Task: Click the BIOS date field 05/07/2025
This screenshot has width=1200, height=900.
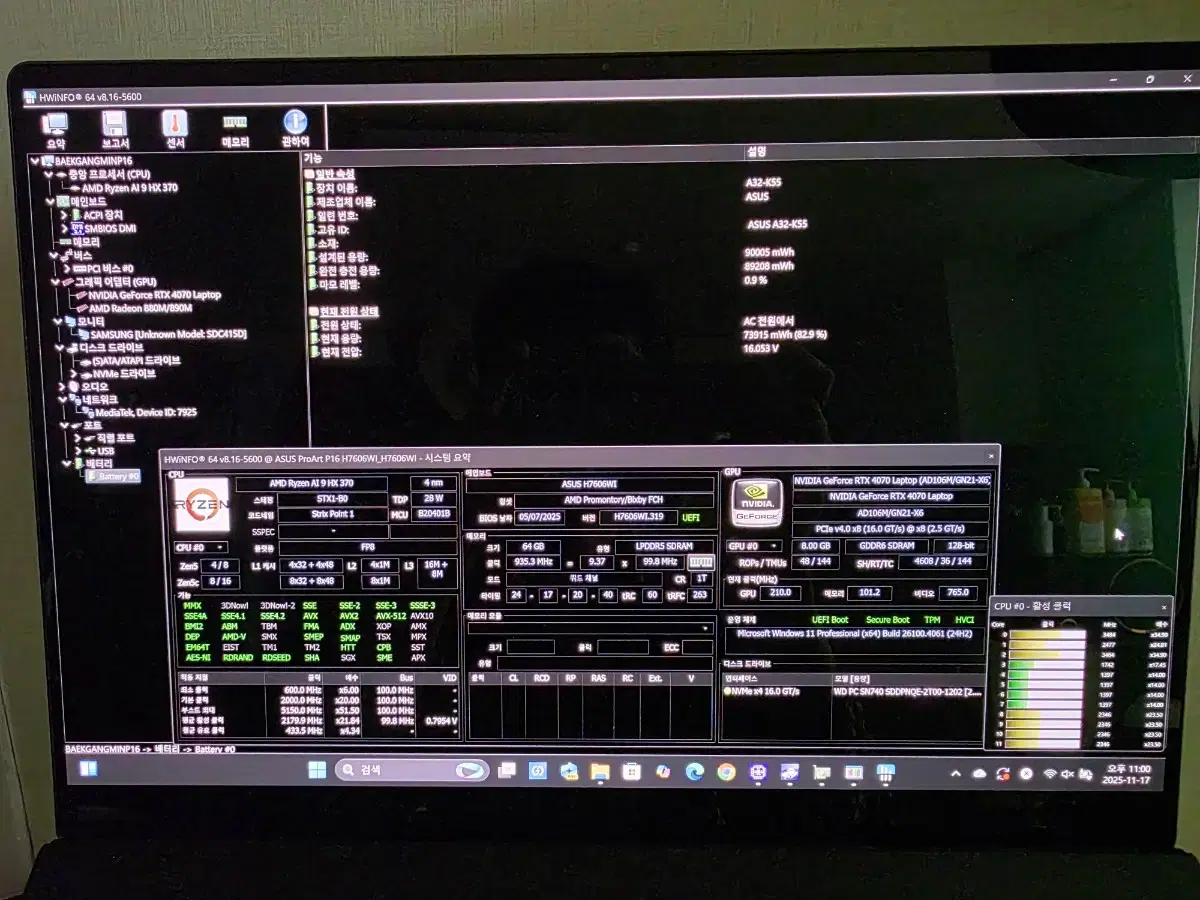Action: pyautogui.click(x=542, y=517)
